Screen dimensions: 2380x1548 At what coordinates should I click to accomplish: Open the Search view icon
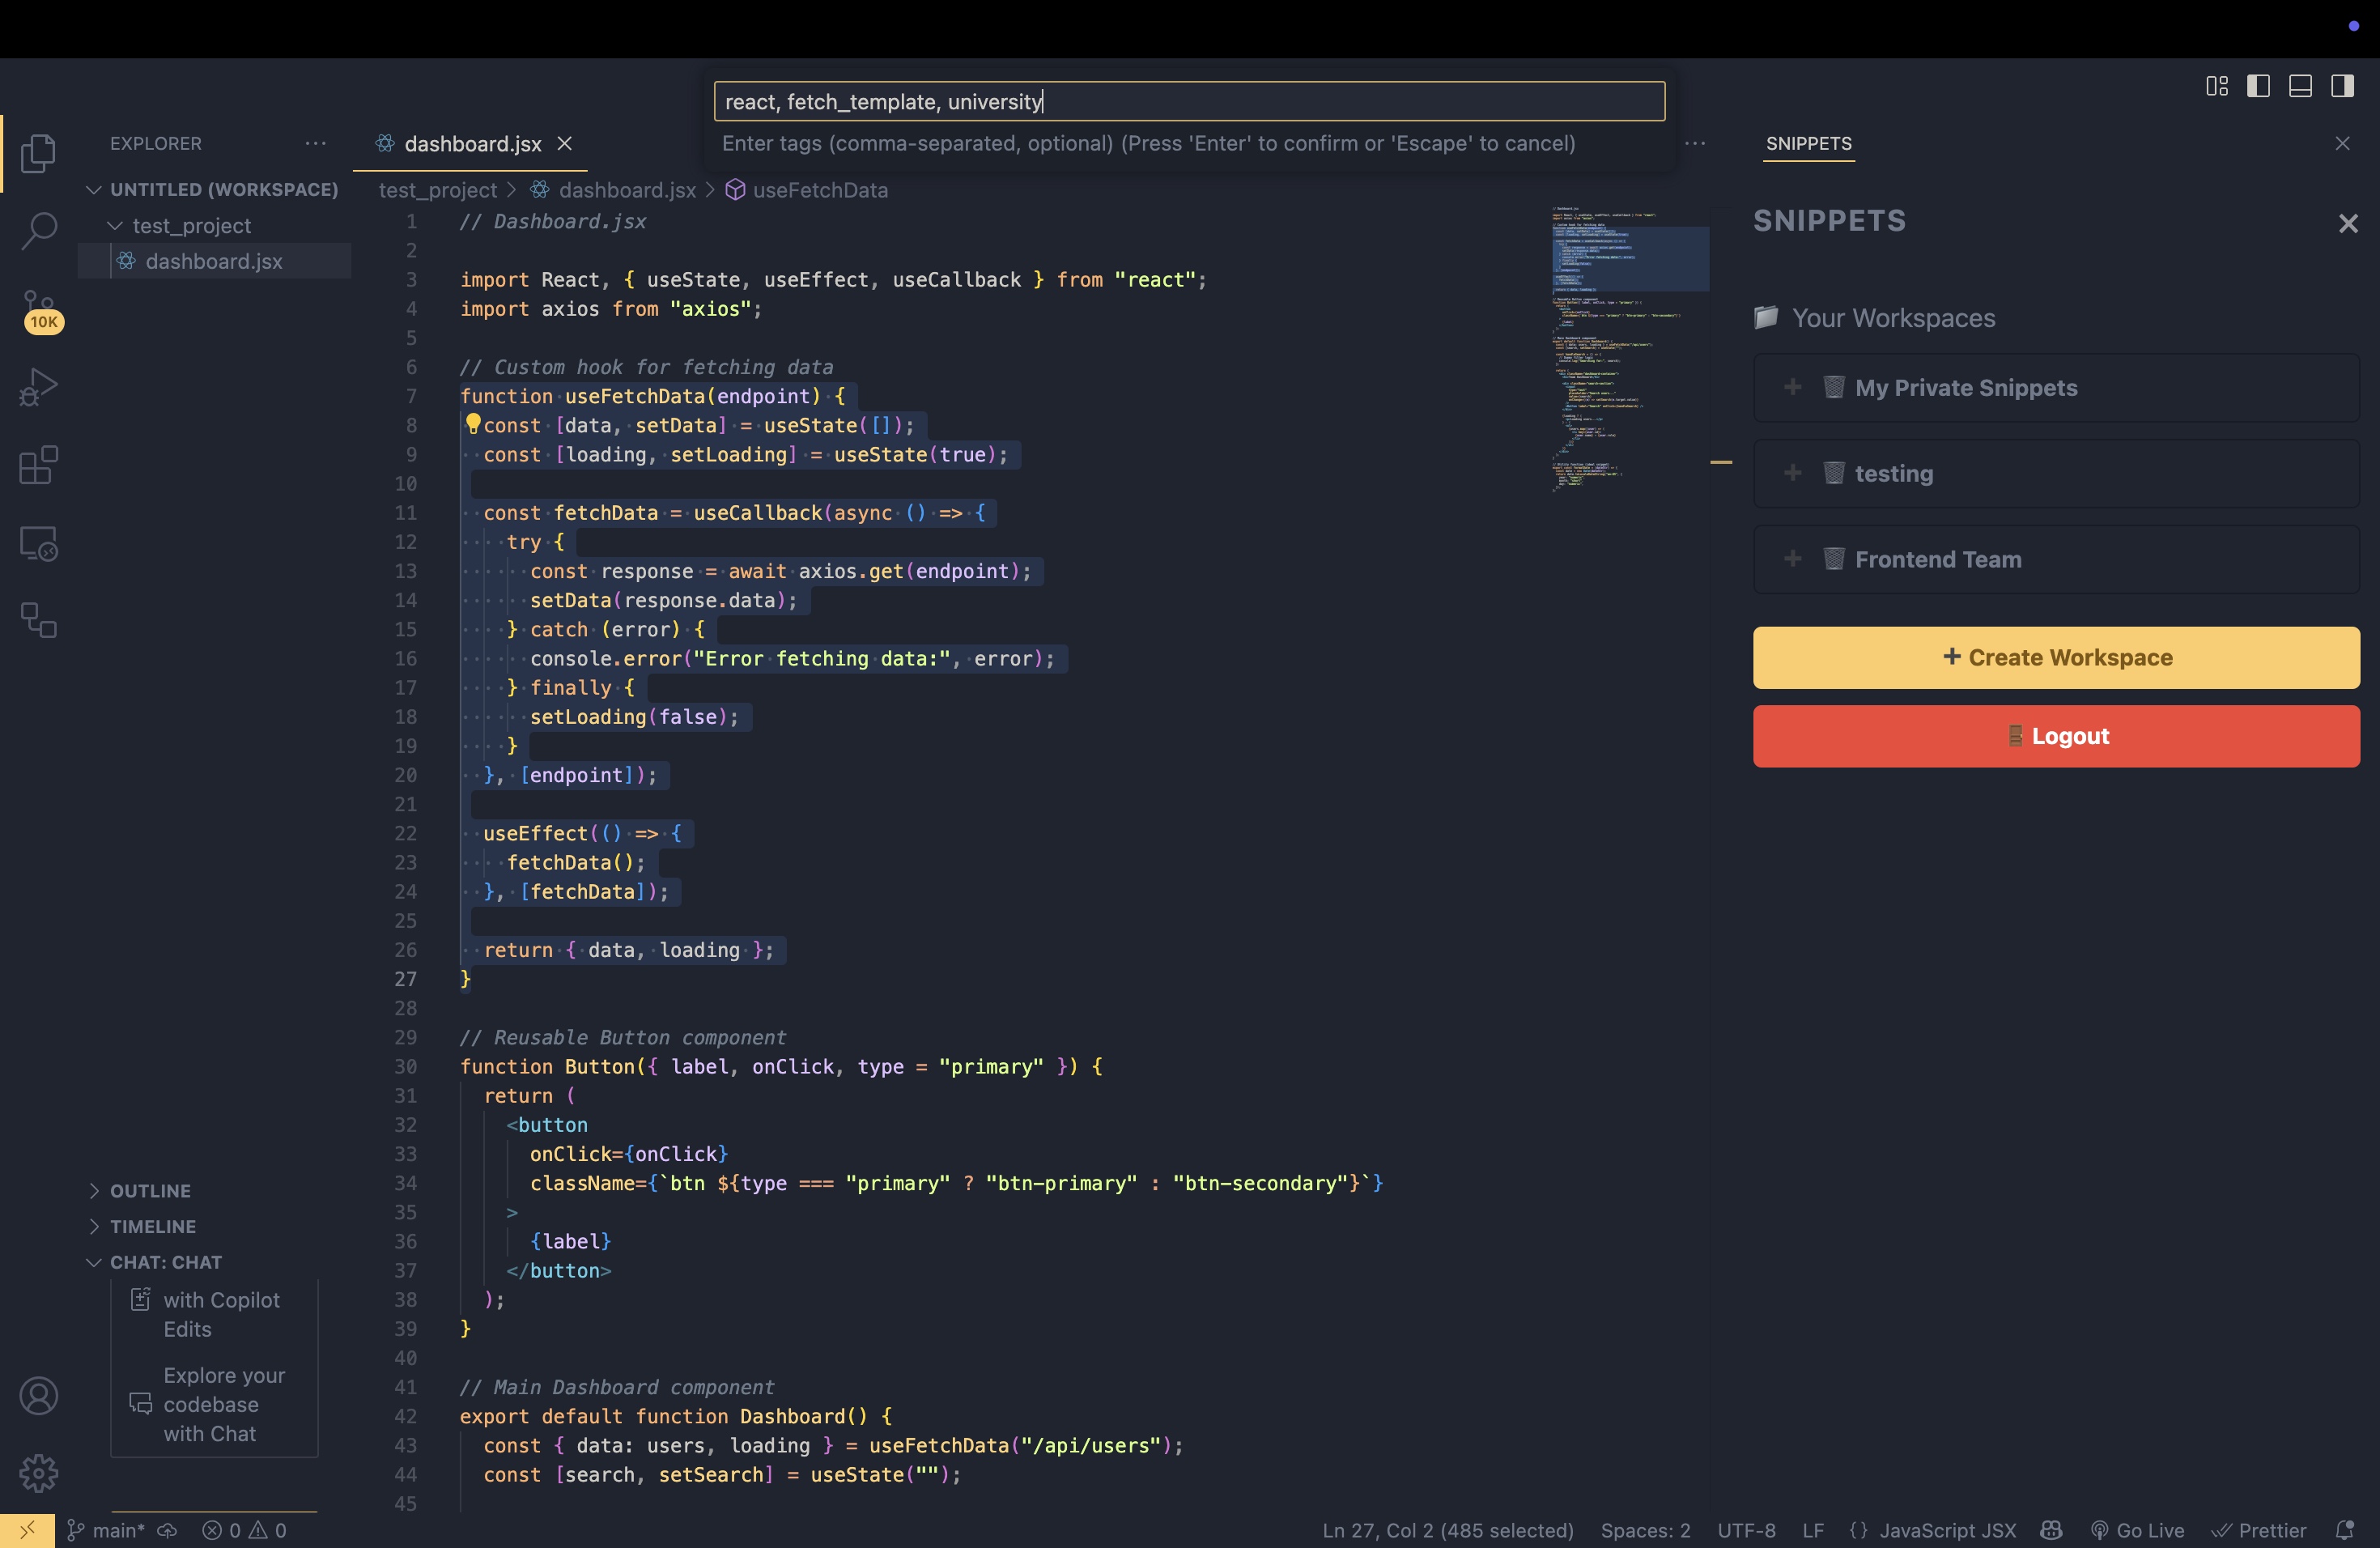coord(38,231)
